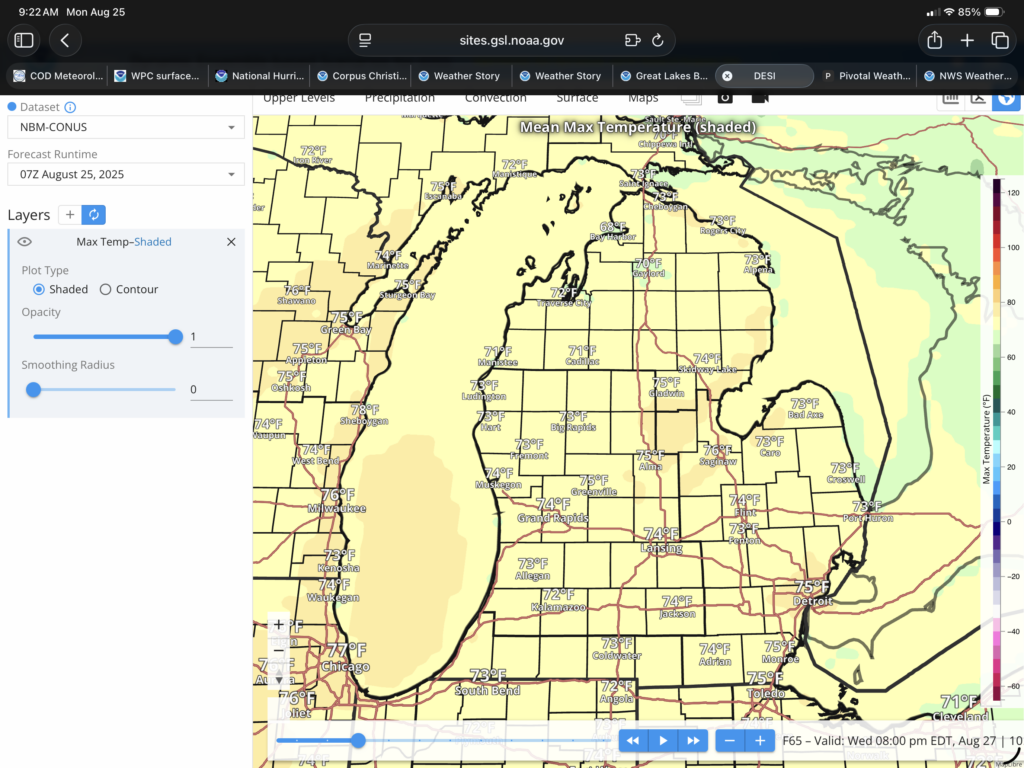1024x768 pixels.
Task: Open the tab overview icon
Action: tap(999, 40)
